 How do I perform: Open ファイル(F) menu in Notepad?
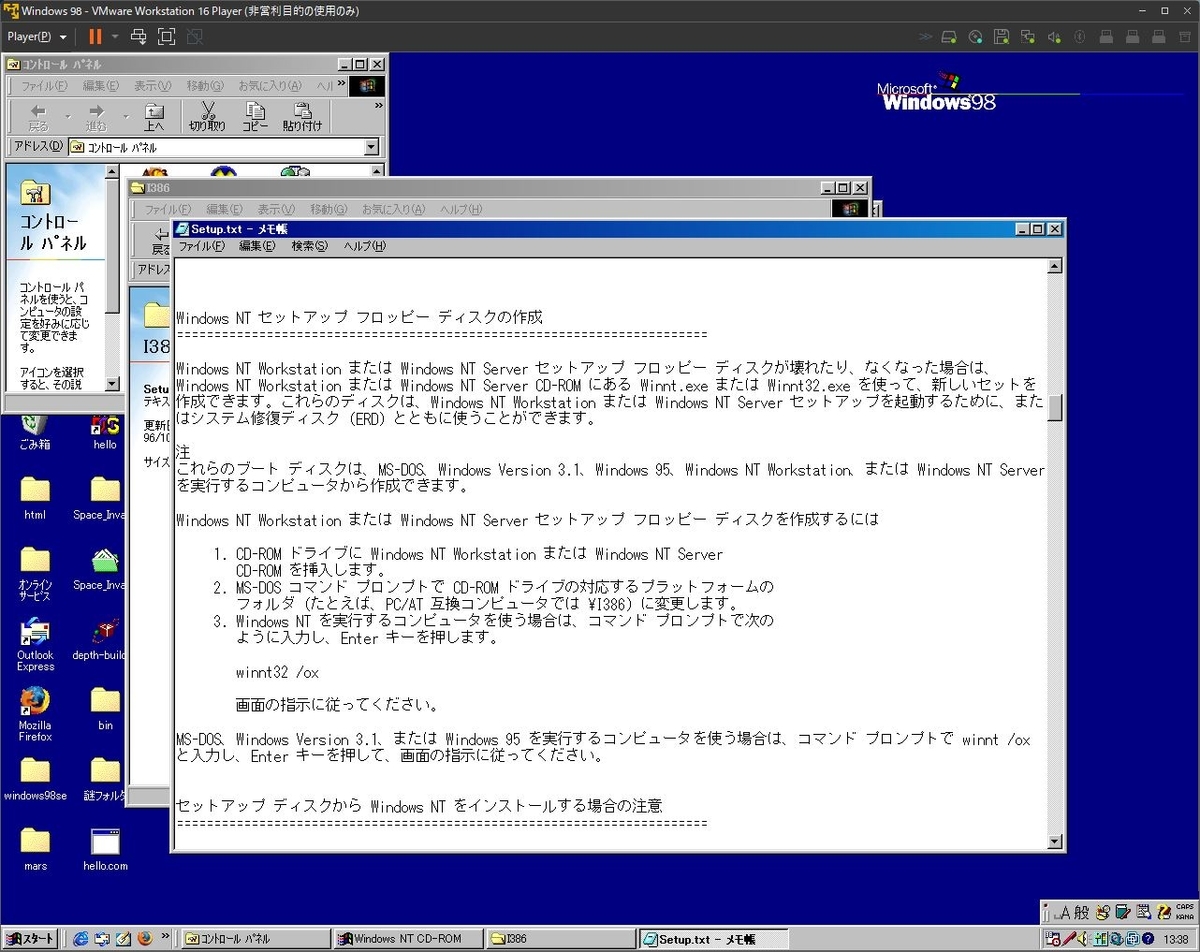click(201, 246)
